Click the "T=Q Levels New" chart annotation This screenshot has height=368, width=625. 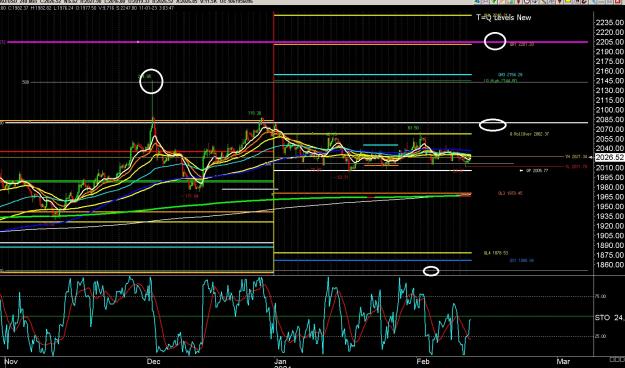pos(504,17)
